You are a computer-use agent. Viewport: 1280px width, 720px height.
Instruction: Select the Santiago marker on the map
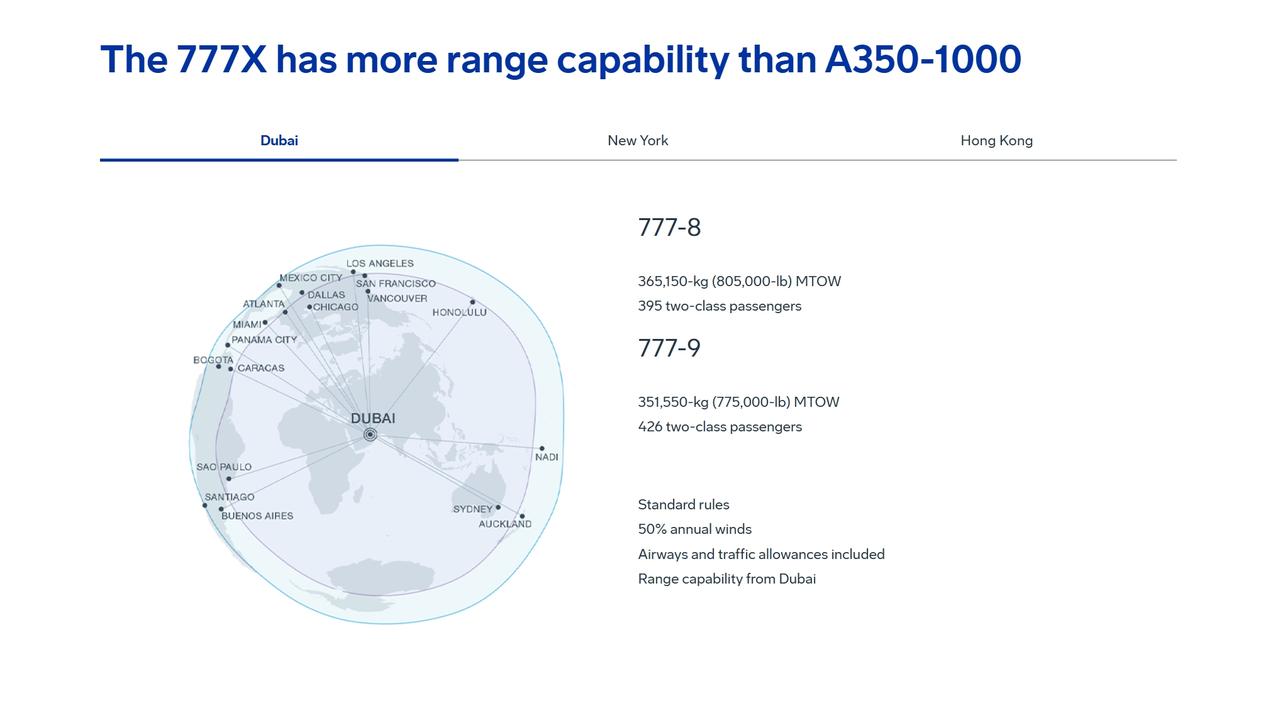205,505
